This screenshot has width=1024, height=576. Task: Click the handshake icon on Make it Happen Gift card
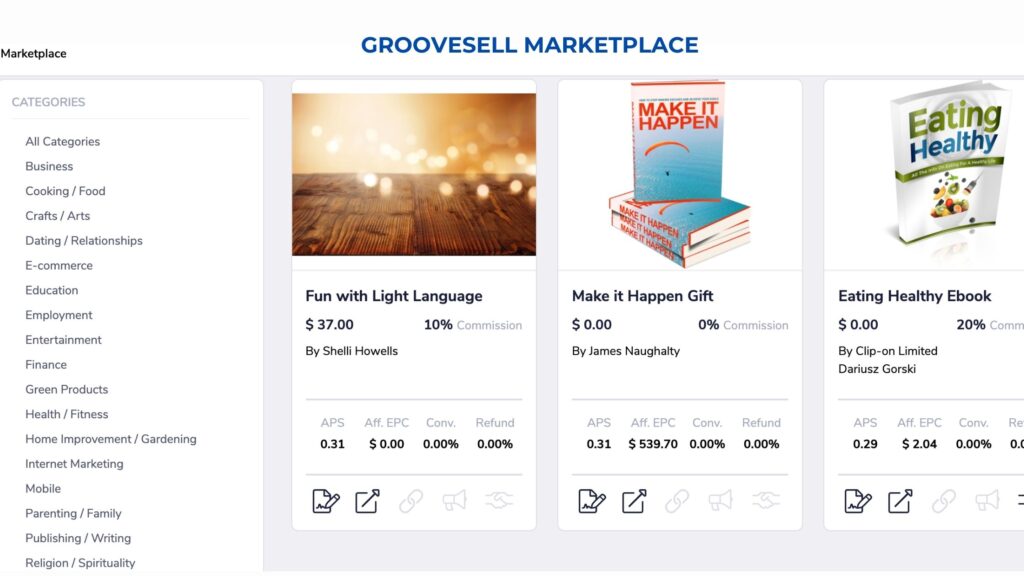point(765,501)
